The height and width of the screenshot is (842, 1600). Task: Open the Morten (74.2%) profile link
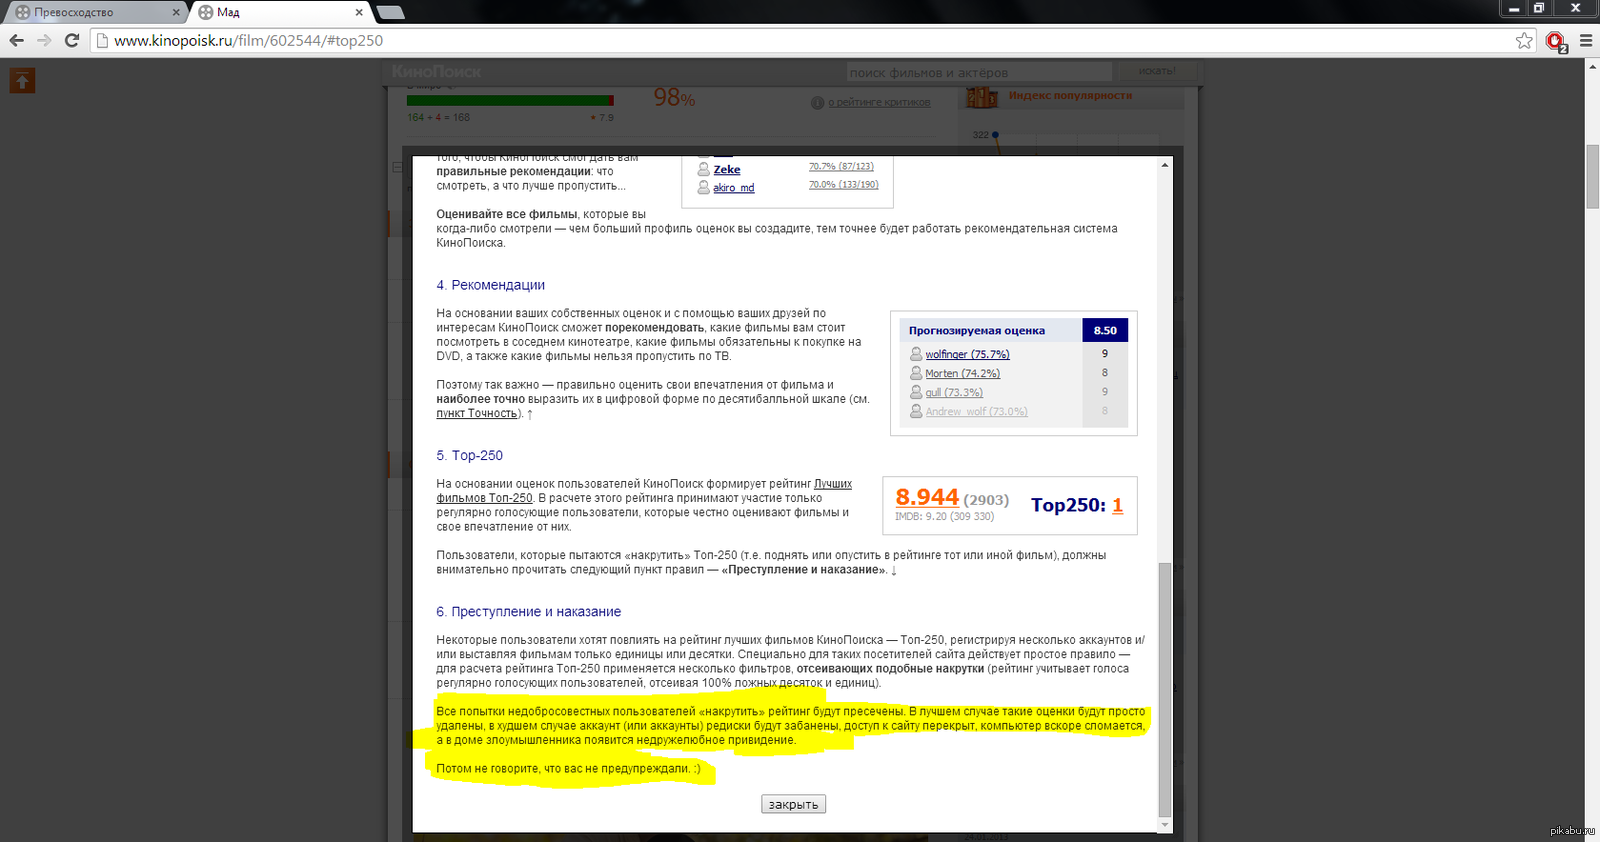962,373
